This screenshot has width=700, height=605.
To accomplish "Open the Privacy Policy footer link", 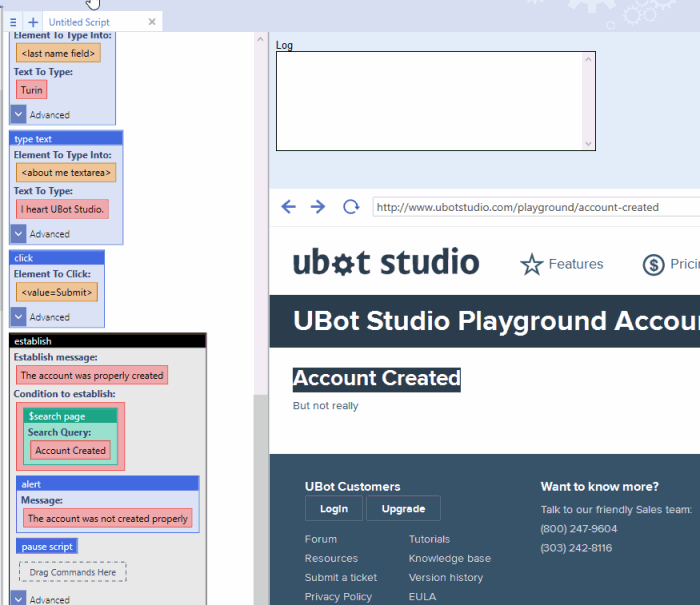I will coord(338,597).
